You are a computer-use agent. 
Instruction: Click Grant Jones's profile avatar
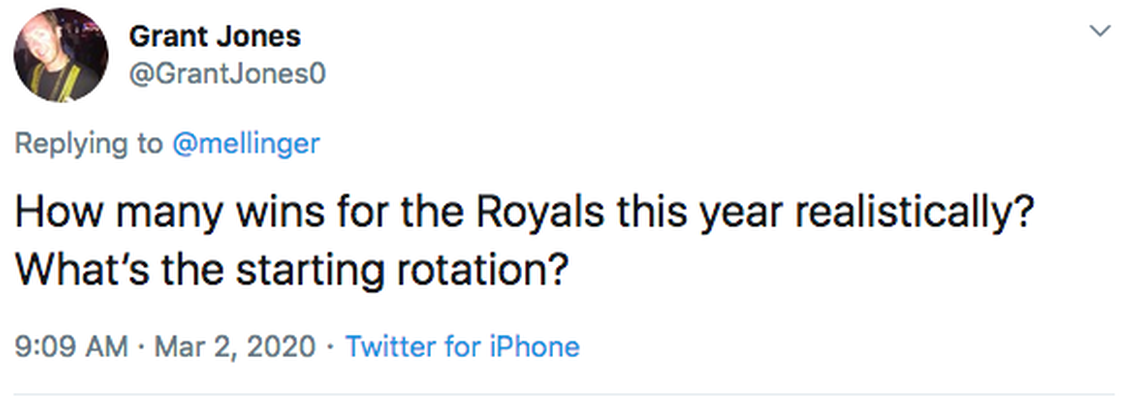(60, 55)
